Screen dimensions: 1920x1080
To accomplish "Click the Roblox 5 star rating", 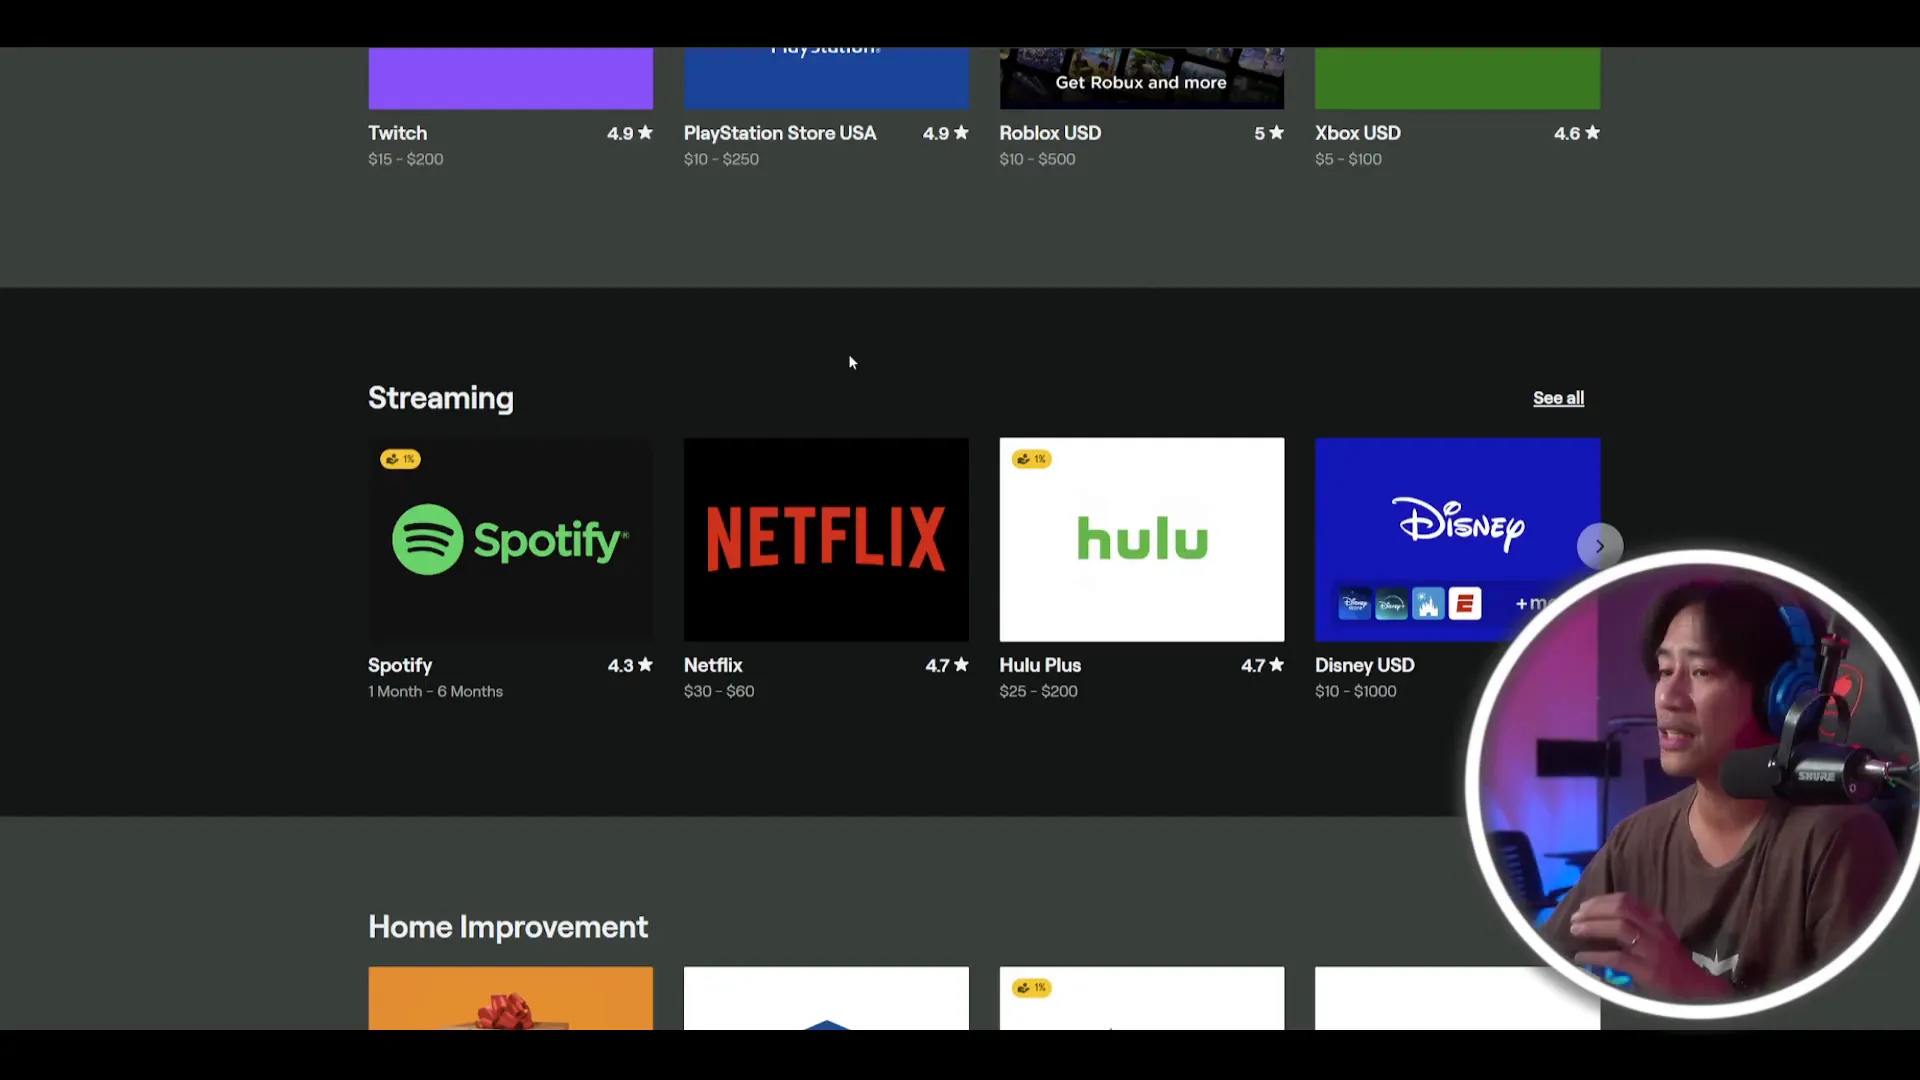I will click(1269, 133).
